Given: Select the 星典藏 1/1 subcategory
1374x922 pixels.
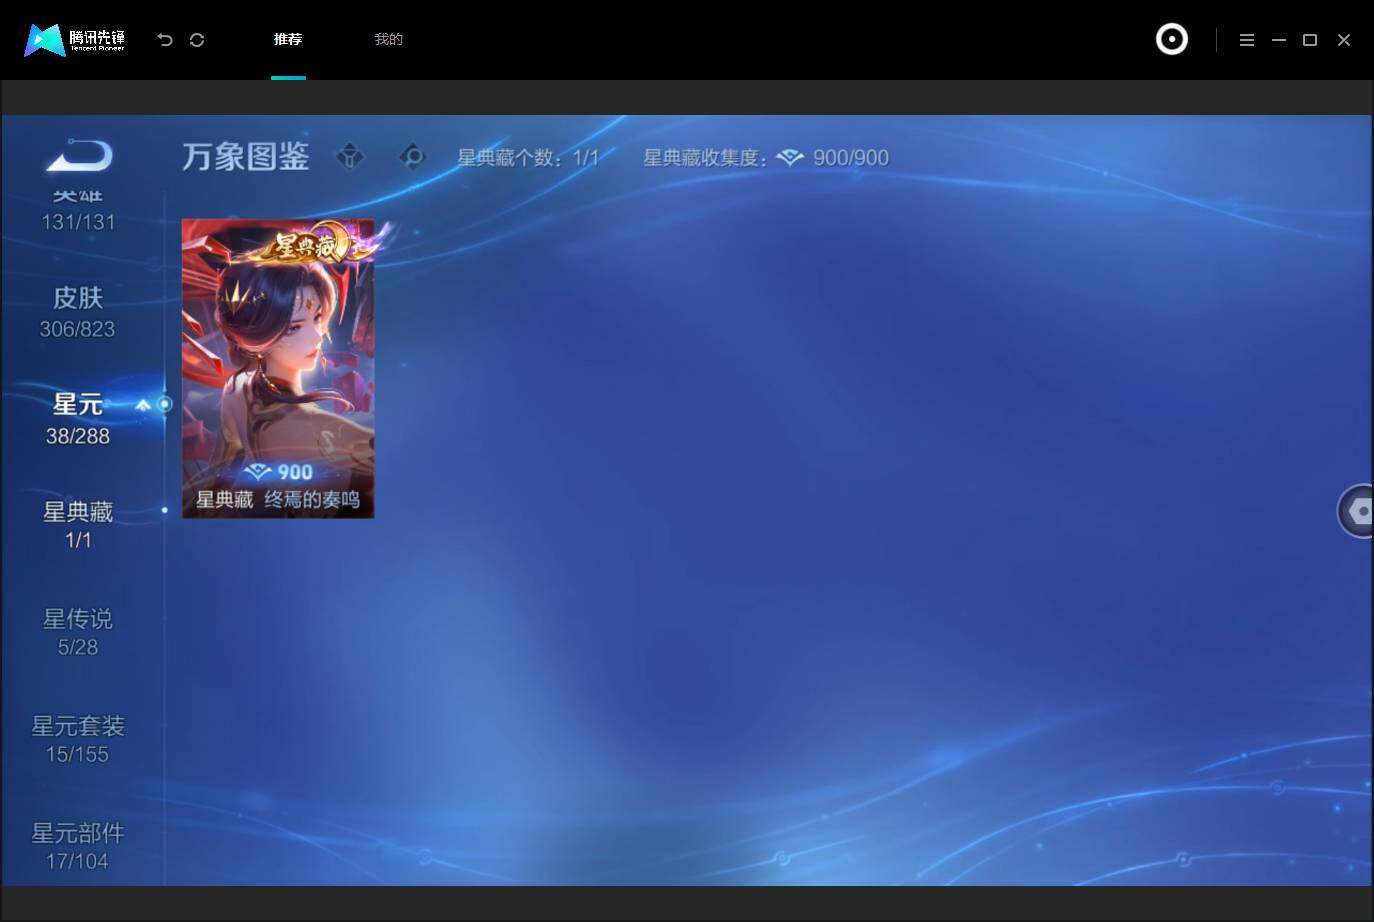Looking at the screenshot, I should (78, 526).
